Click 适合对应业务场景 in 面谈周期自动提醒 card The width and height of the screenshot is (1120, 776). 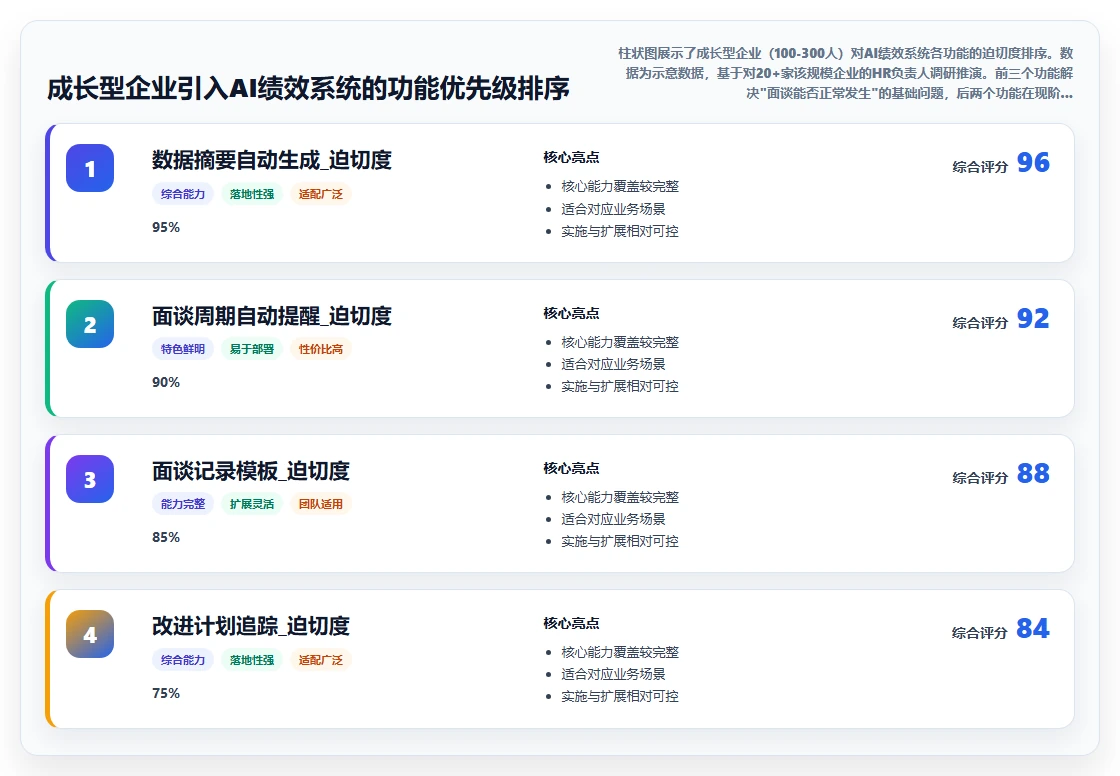coord(613,364)
